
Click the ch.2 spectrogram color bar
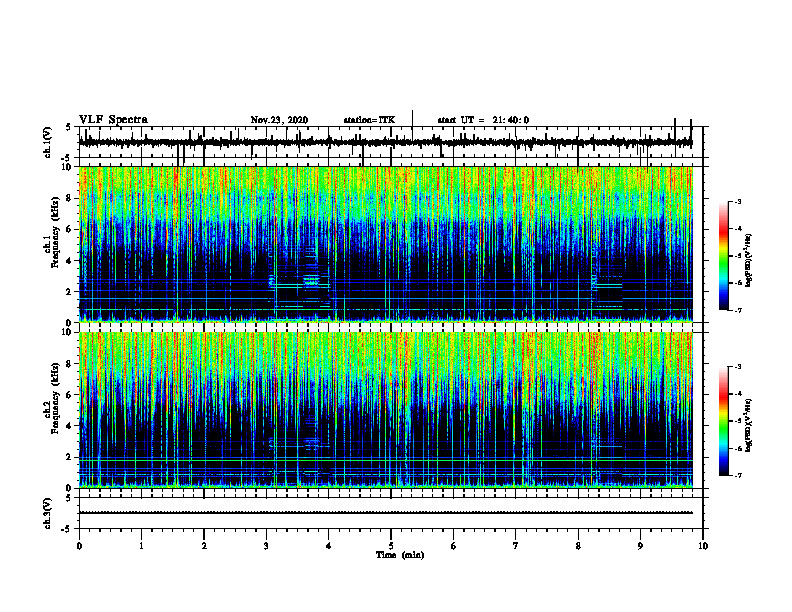(723, 421)
